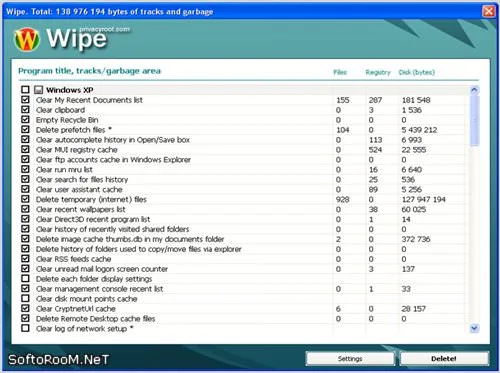
Task: Click the Wipe W logo icon
Action: (x=27, y=39)
